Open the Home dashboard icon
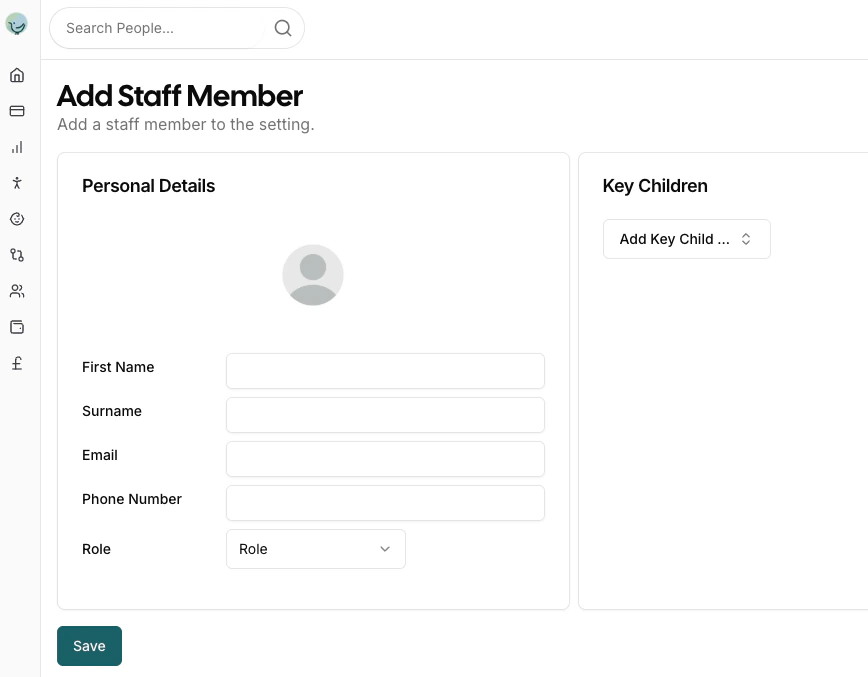The height and width of the screenshot is (677, 868). pos(16,74)
